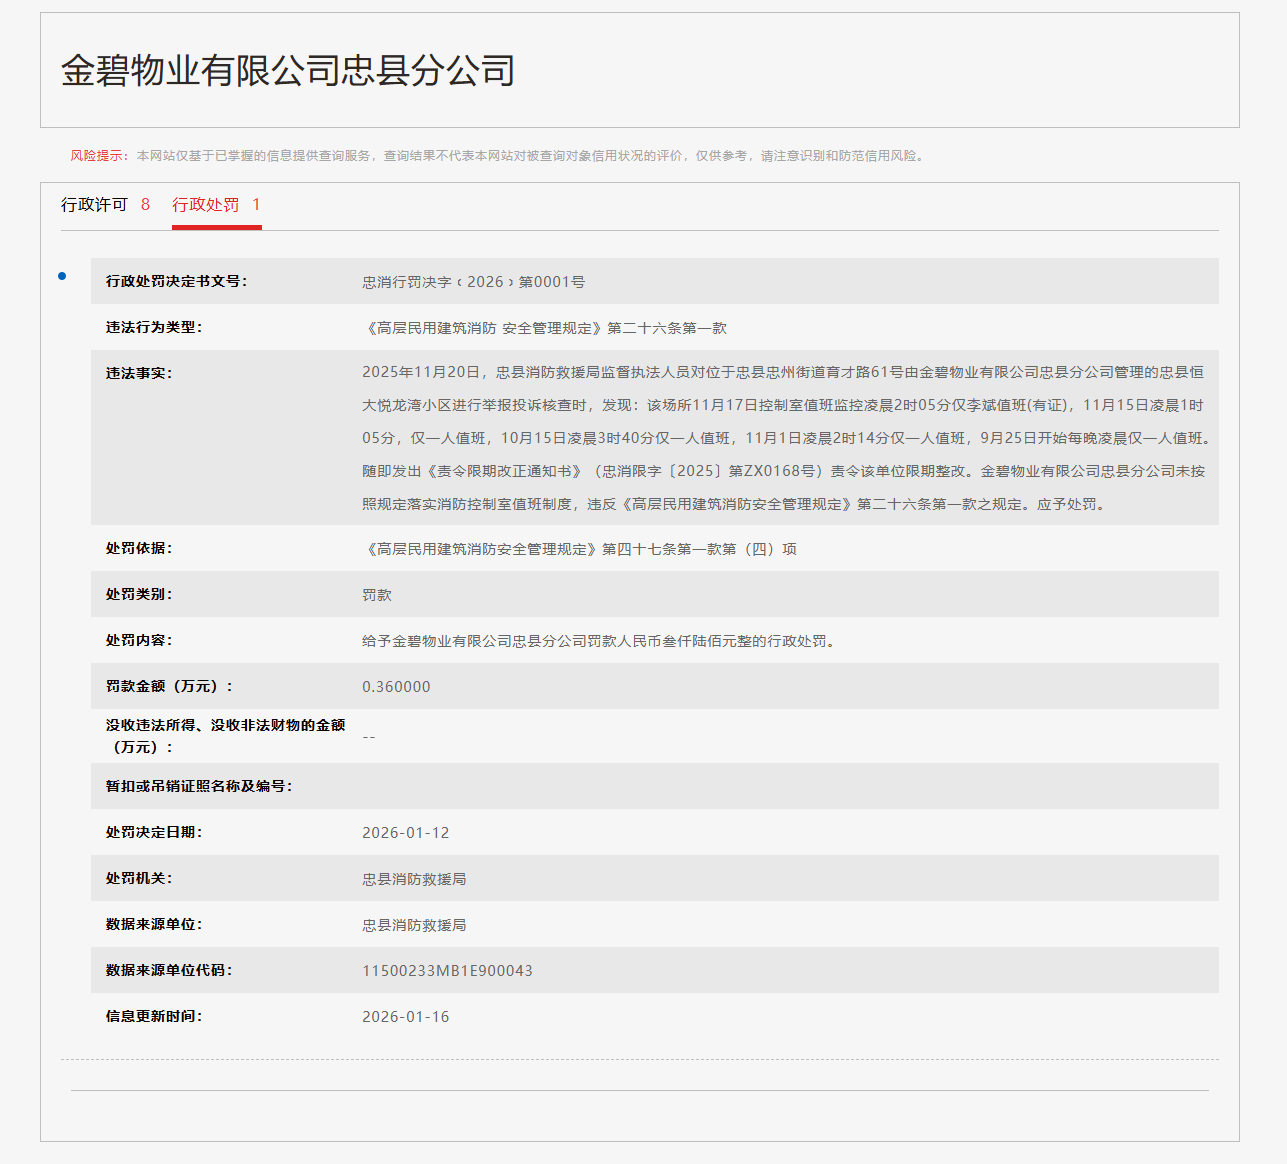The image size is (1287, 1164).
Task: Click the 没收违法所得 amount label
Action: (x=225, y=736)
